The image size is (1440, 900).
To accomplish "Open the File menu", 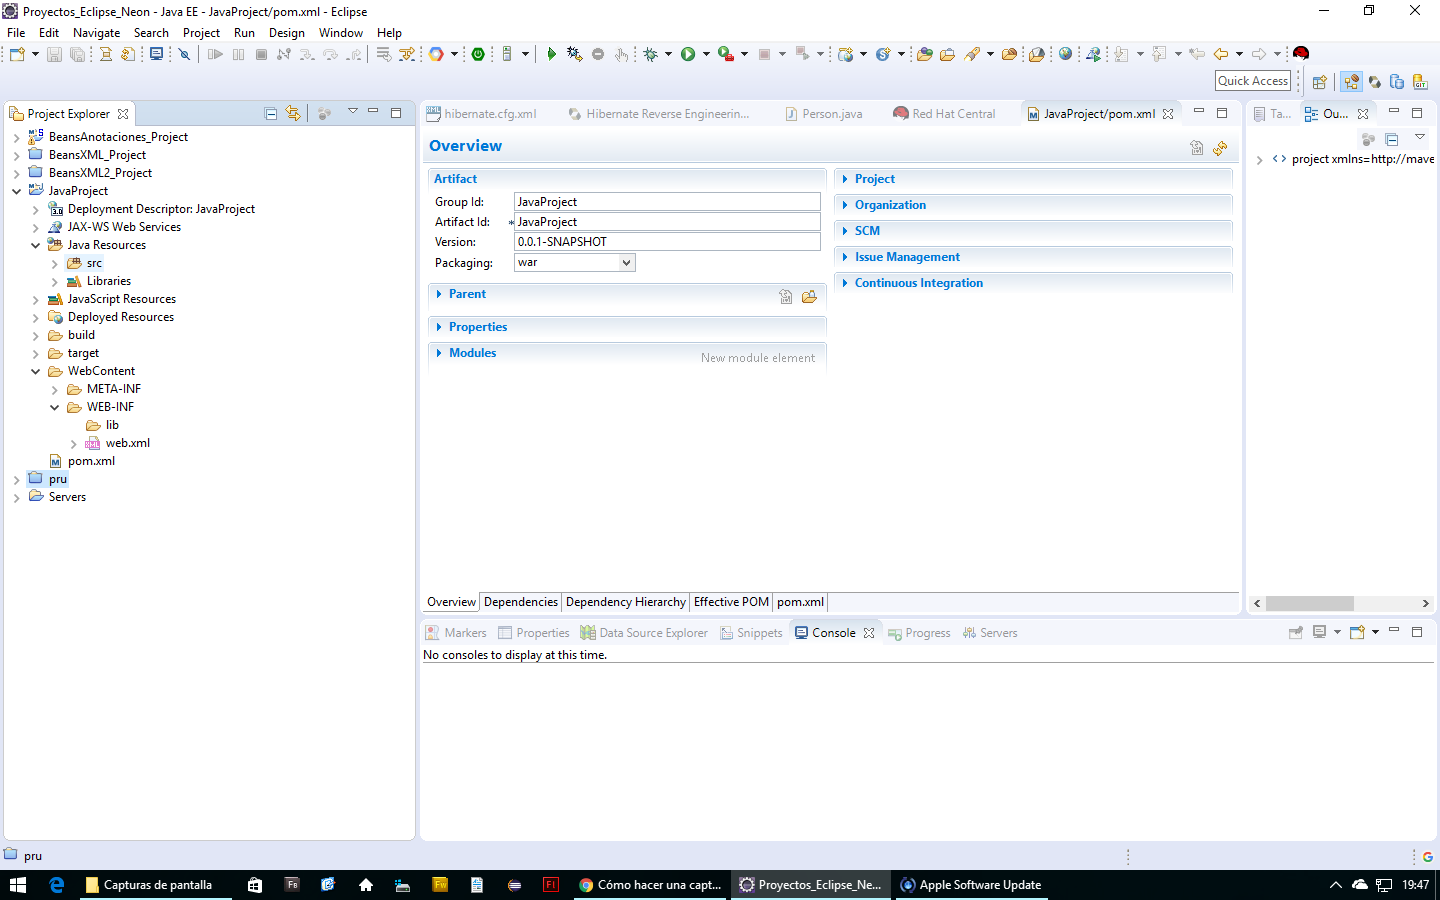I will tap(16, 33).
